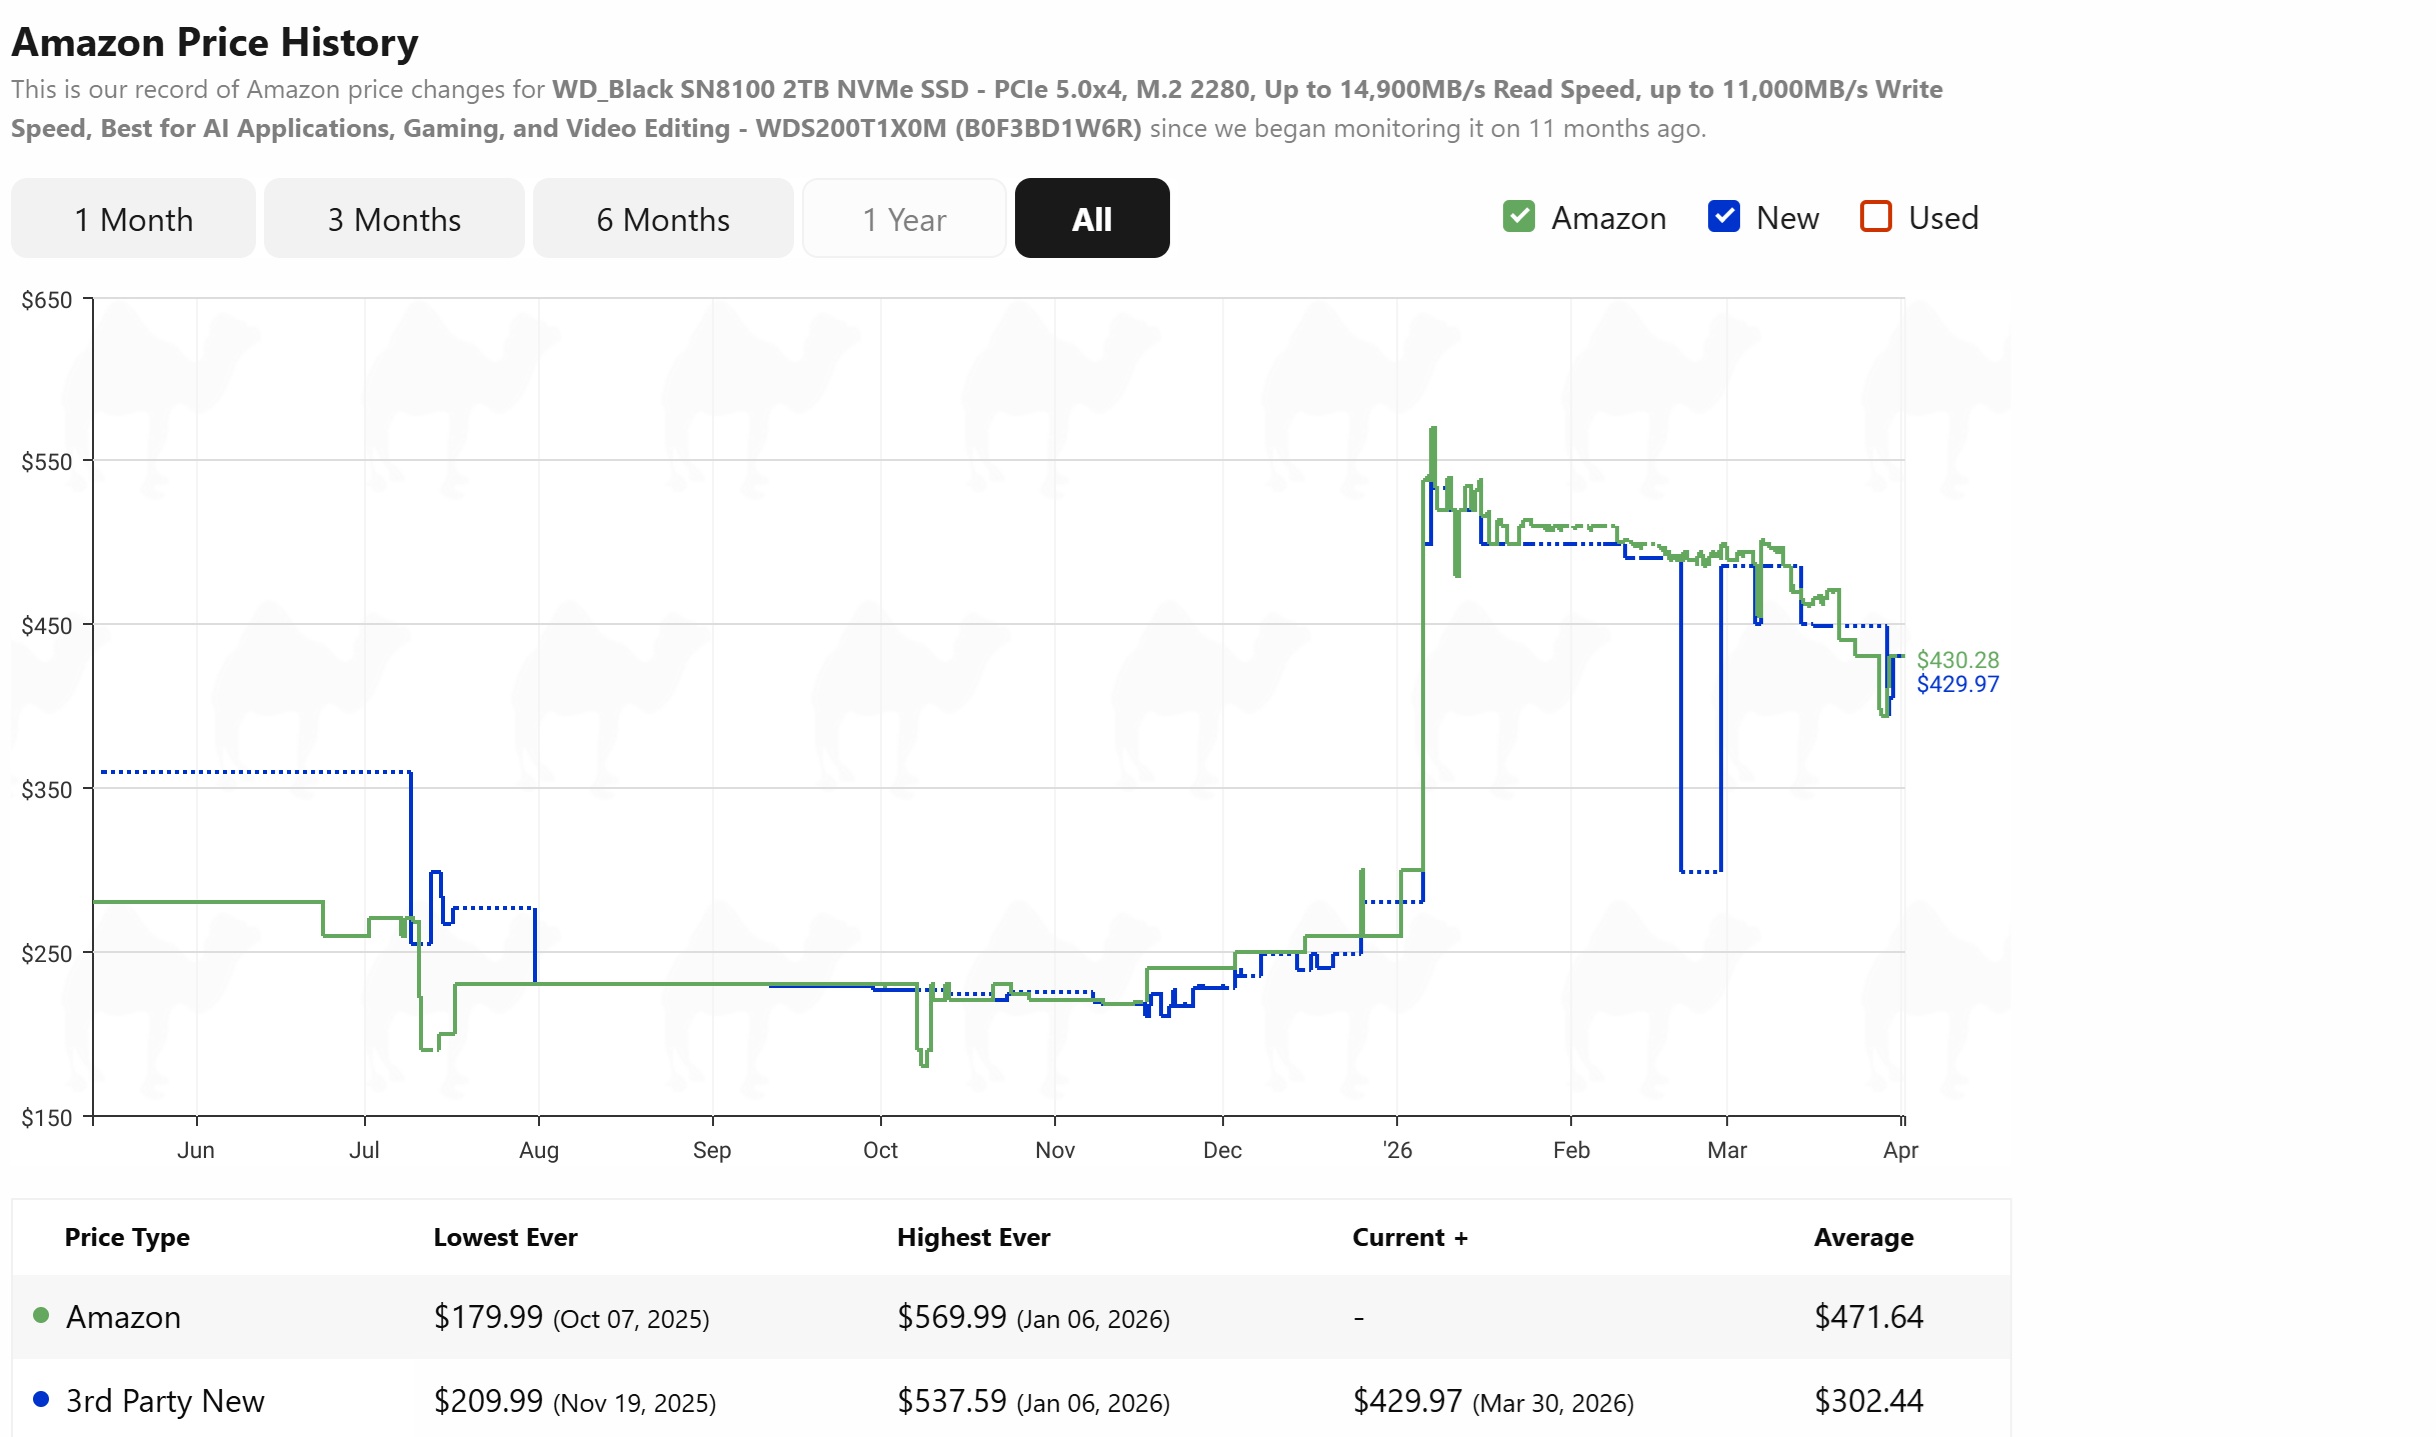Select the 3 Months time range
The image size is (2436, 1437).
tap(394, 218)
